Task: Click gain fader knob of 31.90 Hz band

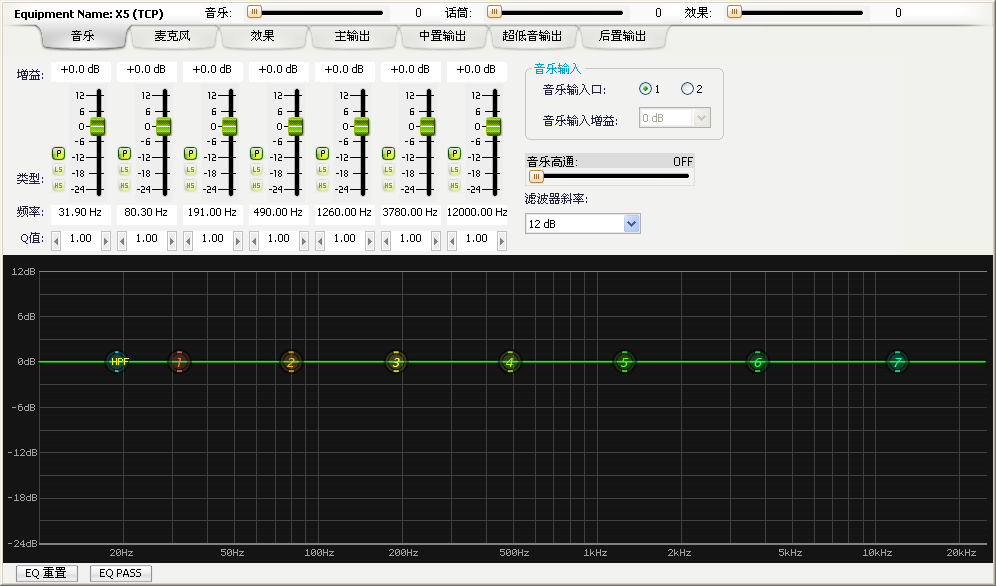Action: [x=97, y=126]
